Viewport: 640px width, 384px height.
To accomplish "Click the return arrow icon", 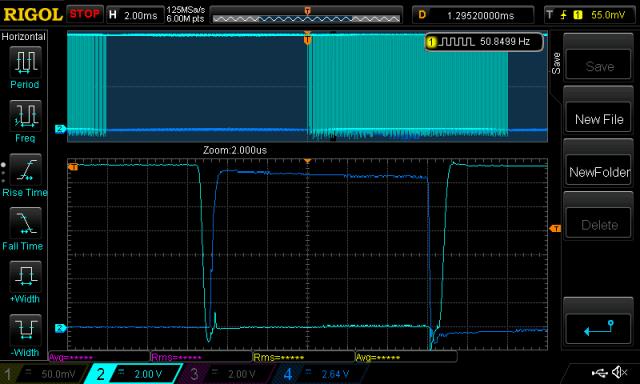I will 599,329.
